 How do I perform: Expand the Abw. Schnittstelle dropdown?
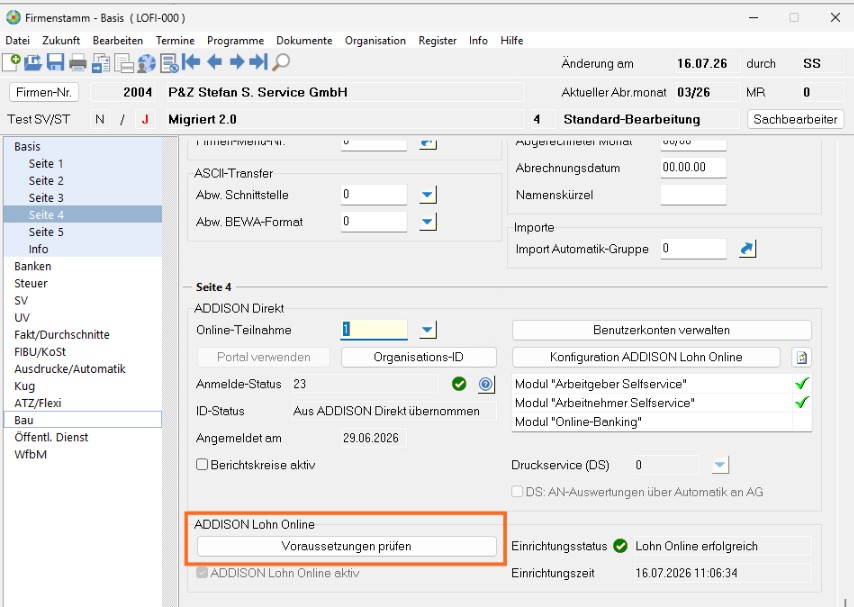point(428,195)
